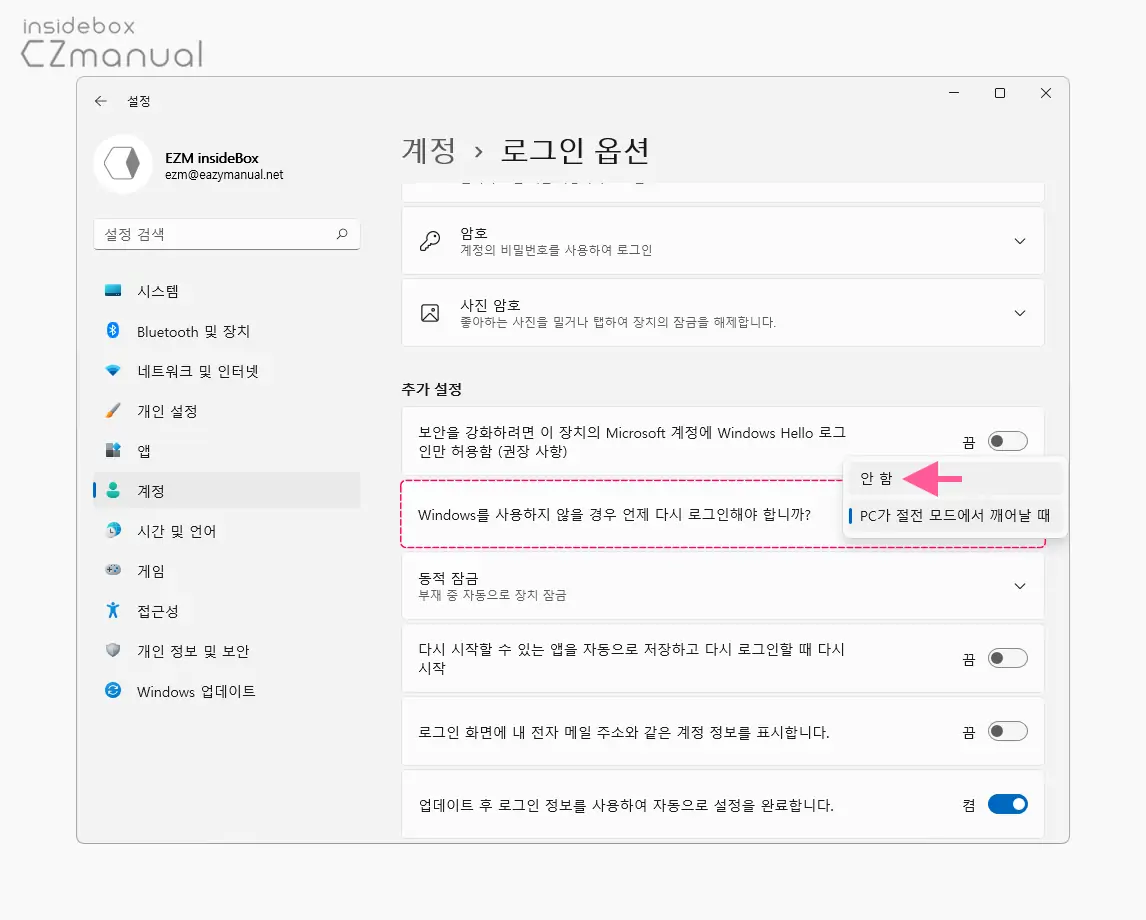This screenshot has height=920, width=1146.
Task: Minimize the 설정 window
Action: (x=954, y=93)
